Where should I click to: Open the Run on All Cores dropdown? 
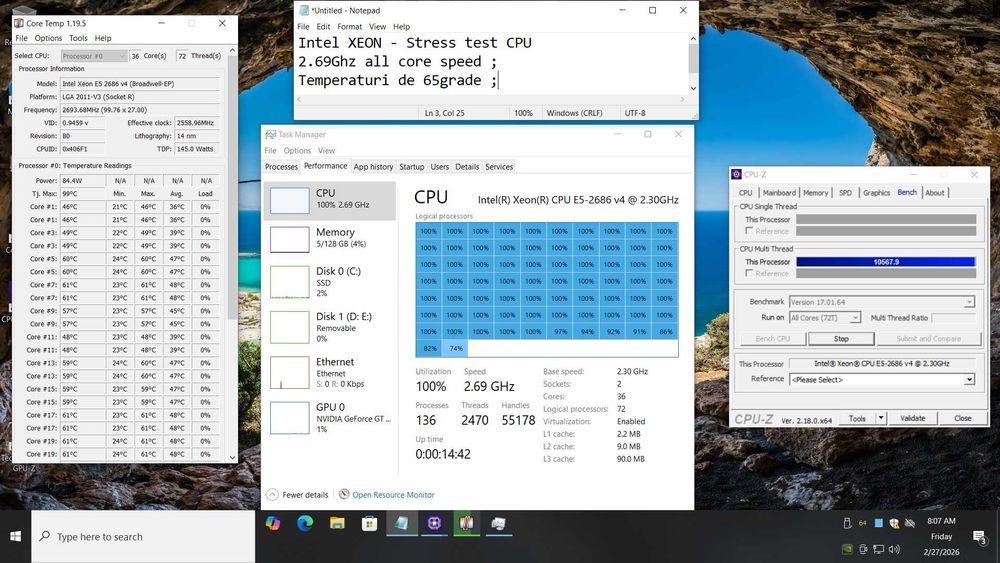pos(825,318)
